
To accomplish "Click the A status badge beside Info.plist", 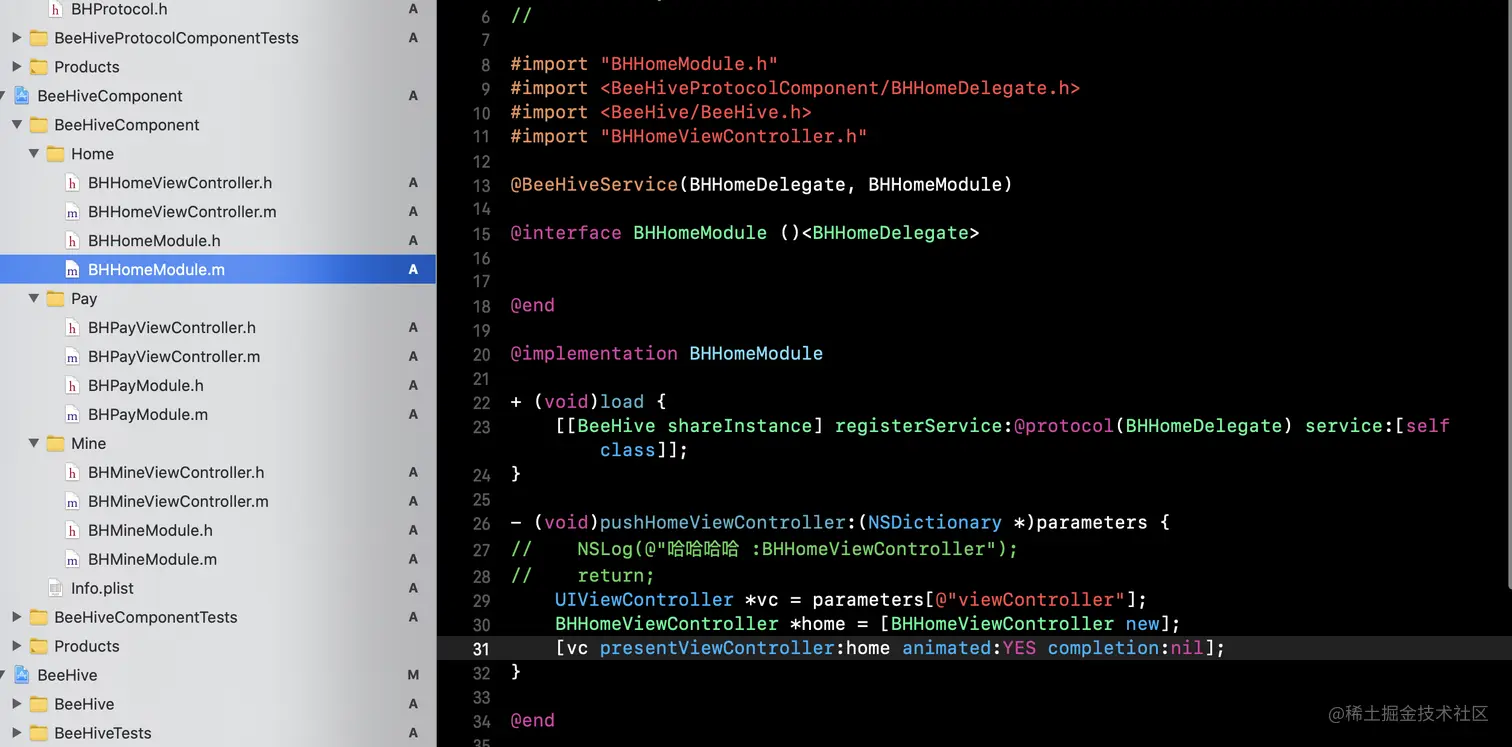I will pyautogui.click(x=413, y=589).
